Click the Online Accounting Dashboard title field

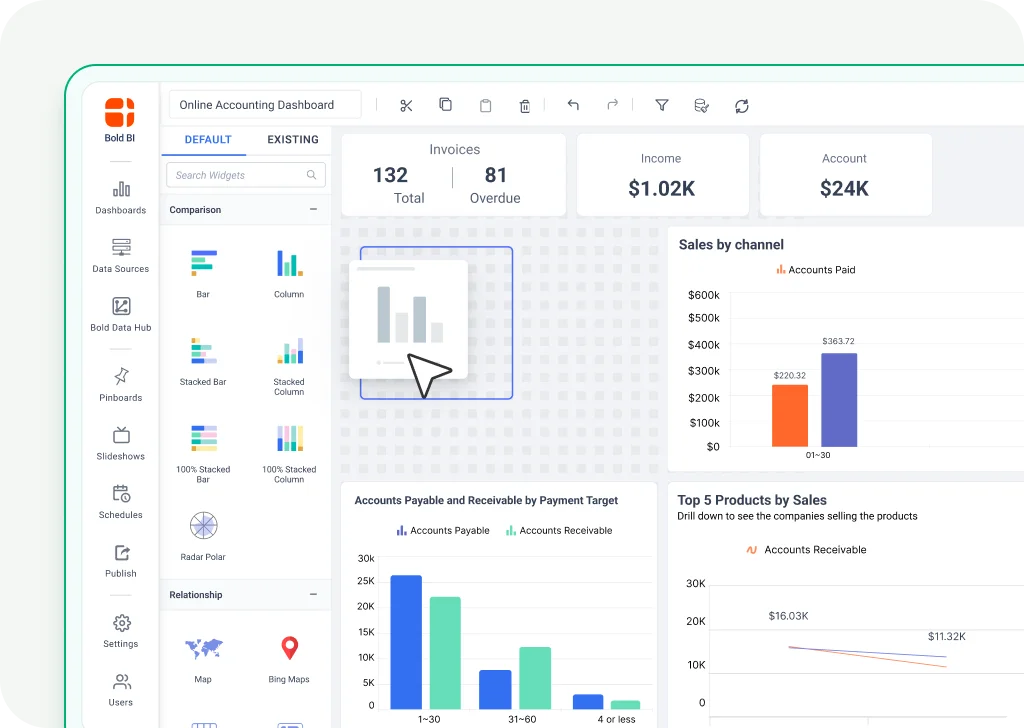(x=264, y=104)
